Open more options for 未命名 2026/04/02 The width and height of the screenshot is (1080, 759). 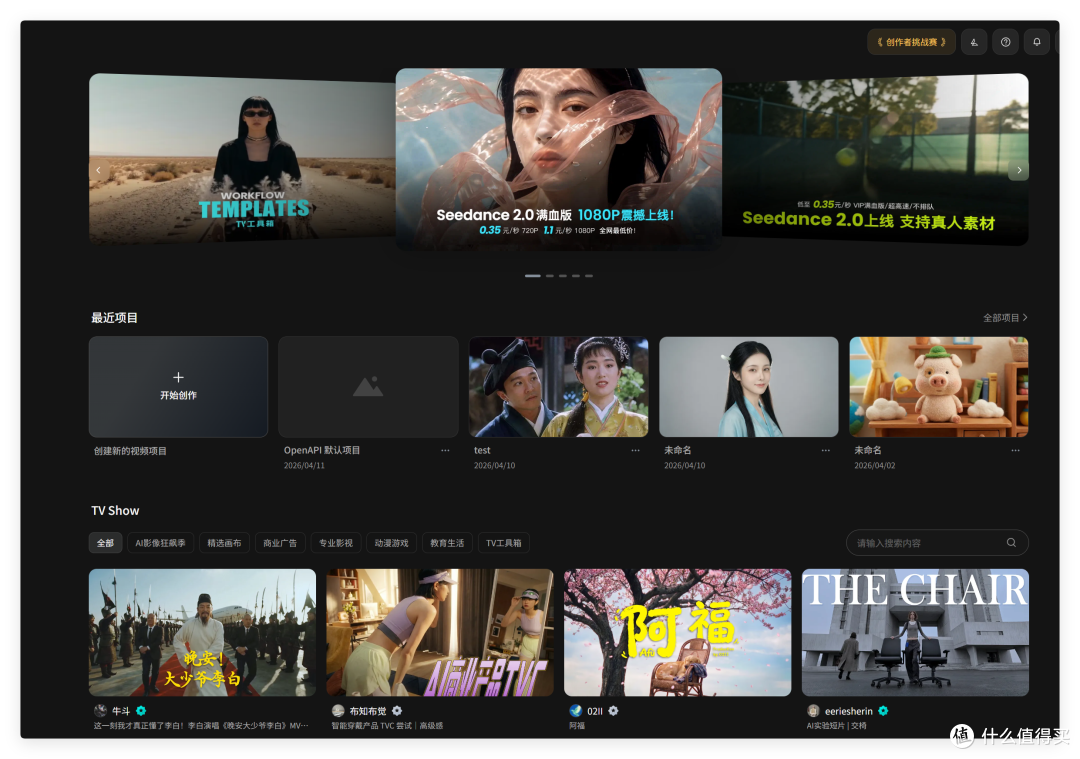tap(1015, 450)
